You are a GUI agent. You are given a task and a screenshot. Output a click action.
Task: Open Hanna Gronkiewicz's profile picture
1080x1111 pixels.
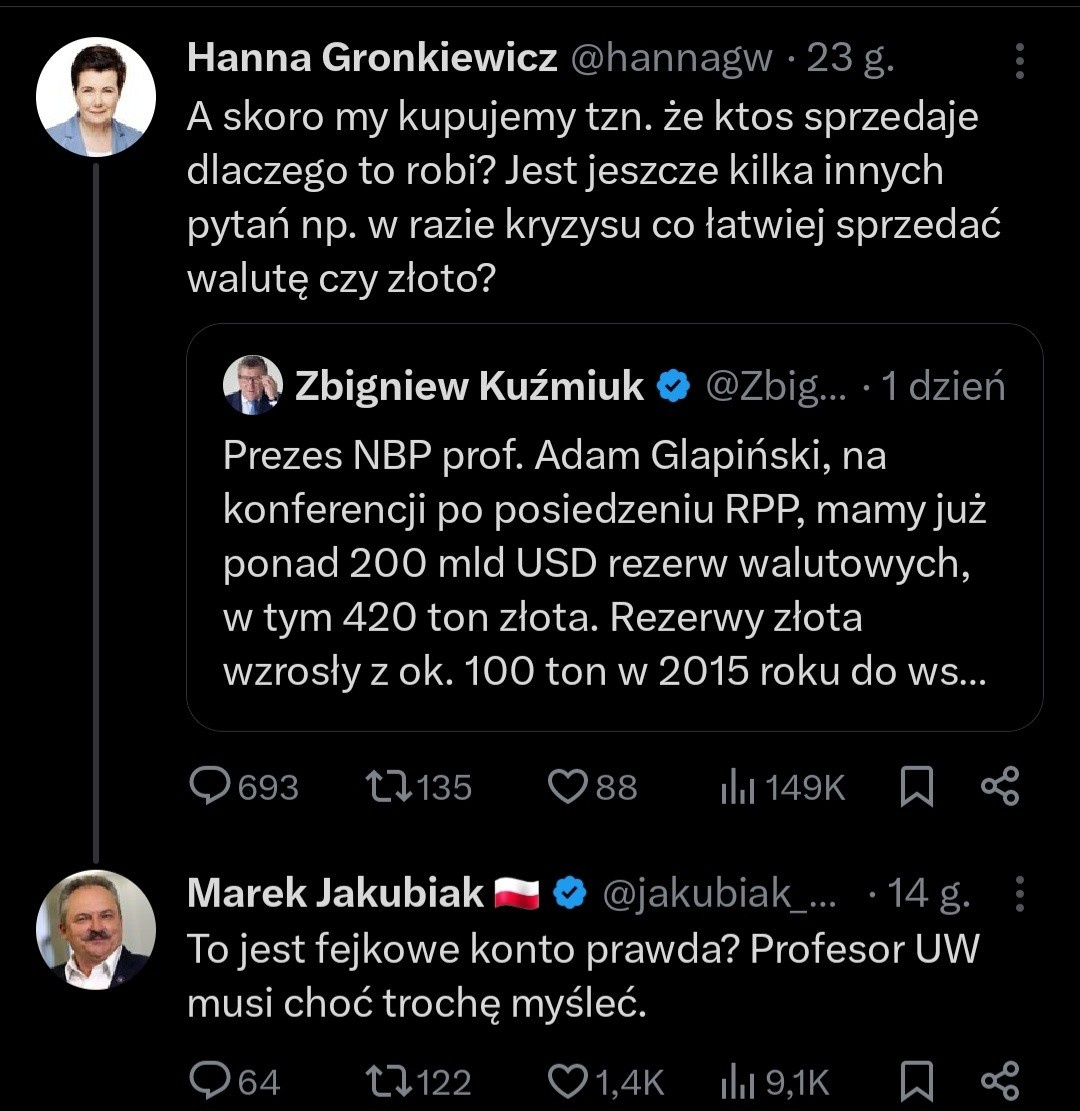click(96, 97)
